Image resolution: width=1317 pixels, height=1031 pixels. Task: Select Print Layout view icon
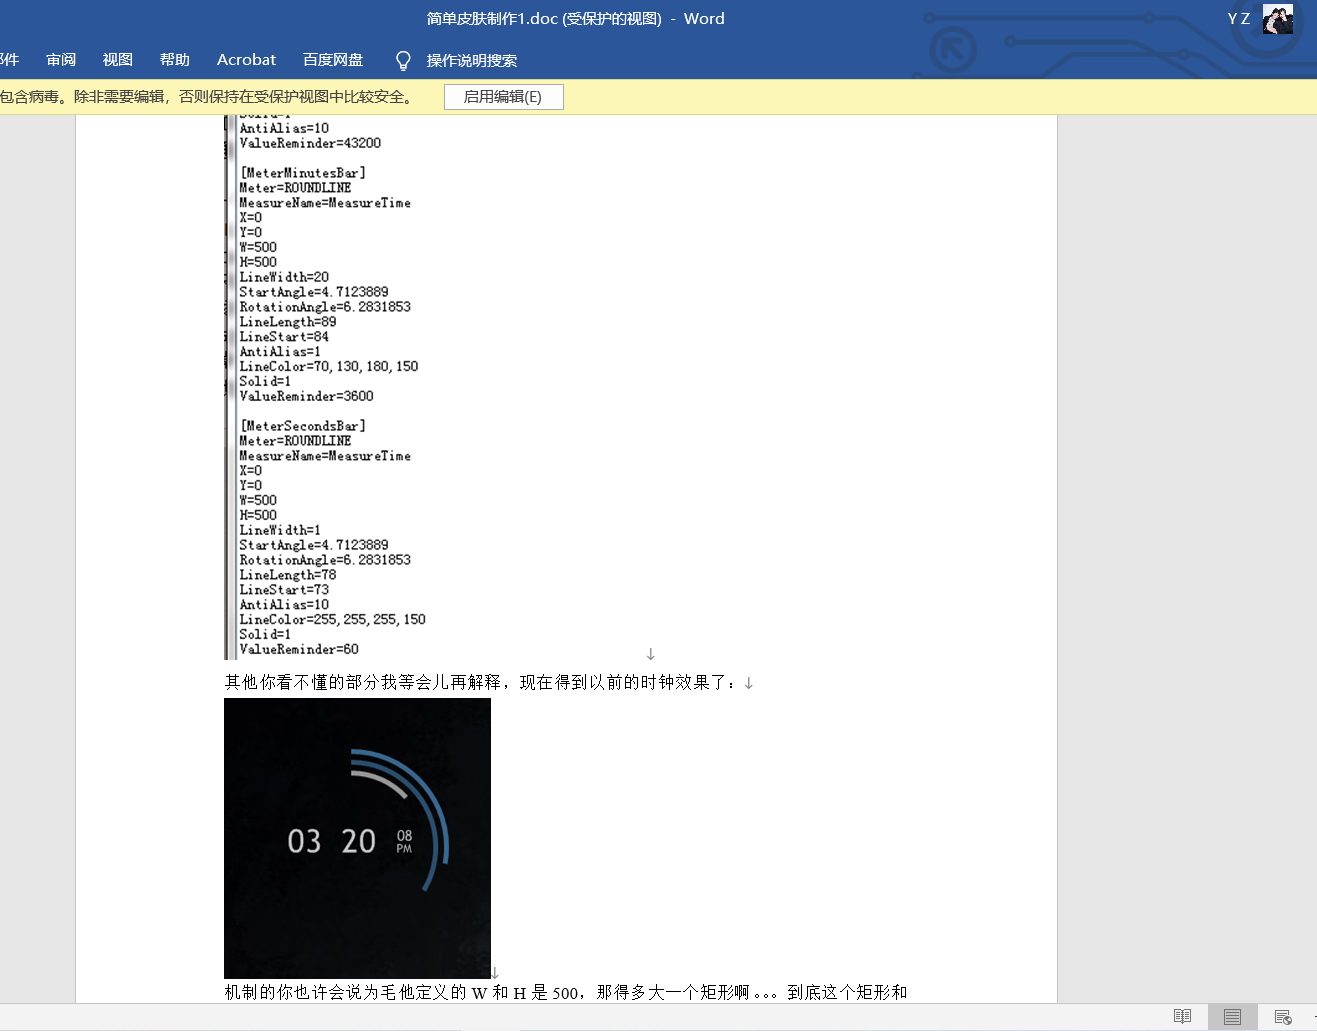(1232, 1017)
